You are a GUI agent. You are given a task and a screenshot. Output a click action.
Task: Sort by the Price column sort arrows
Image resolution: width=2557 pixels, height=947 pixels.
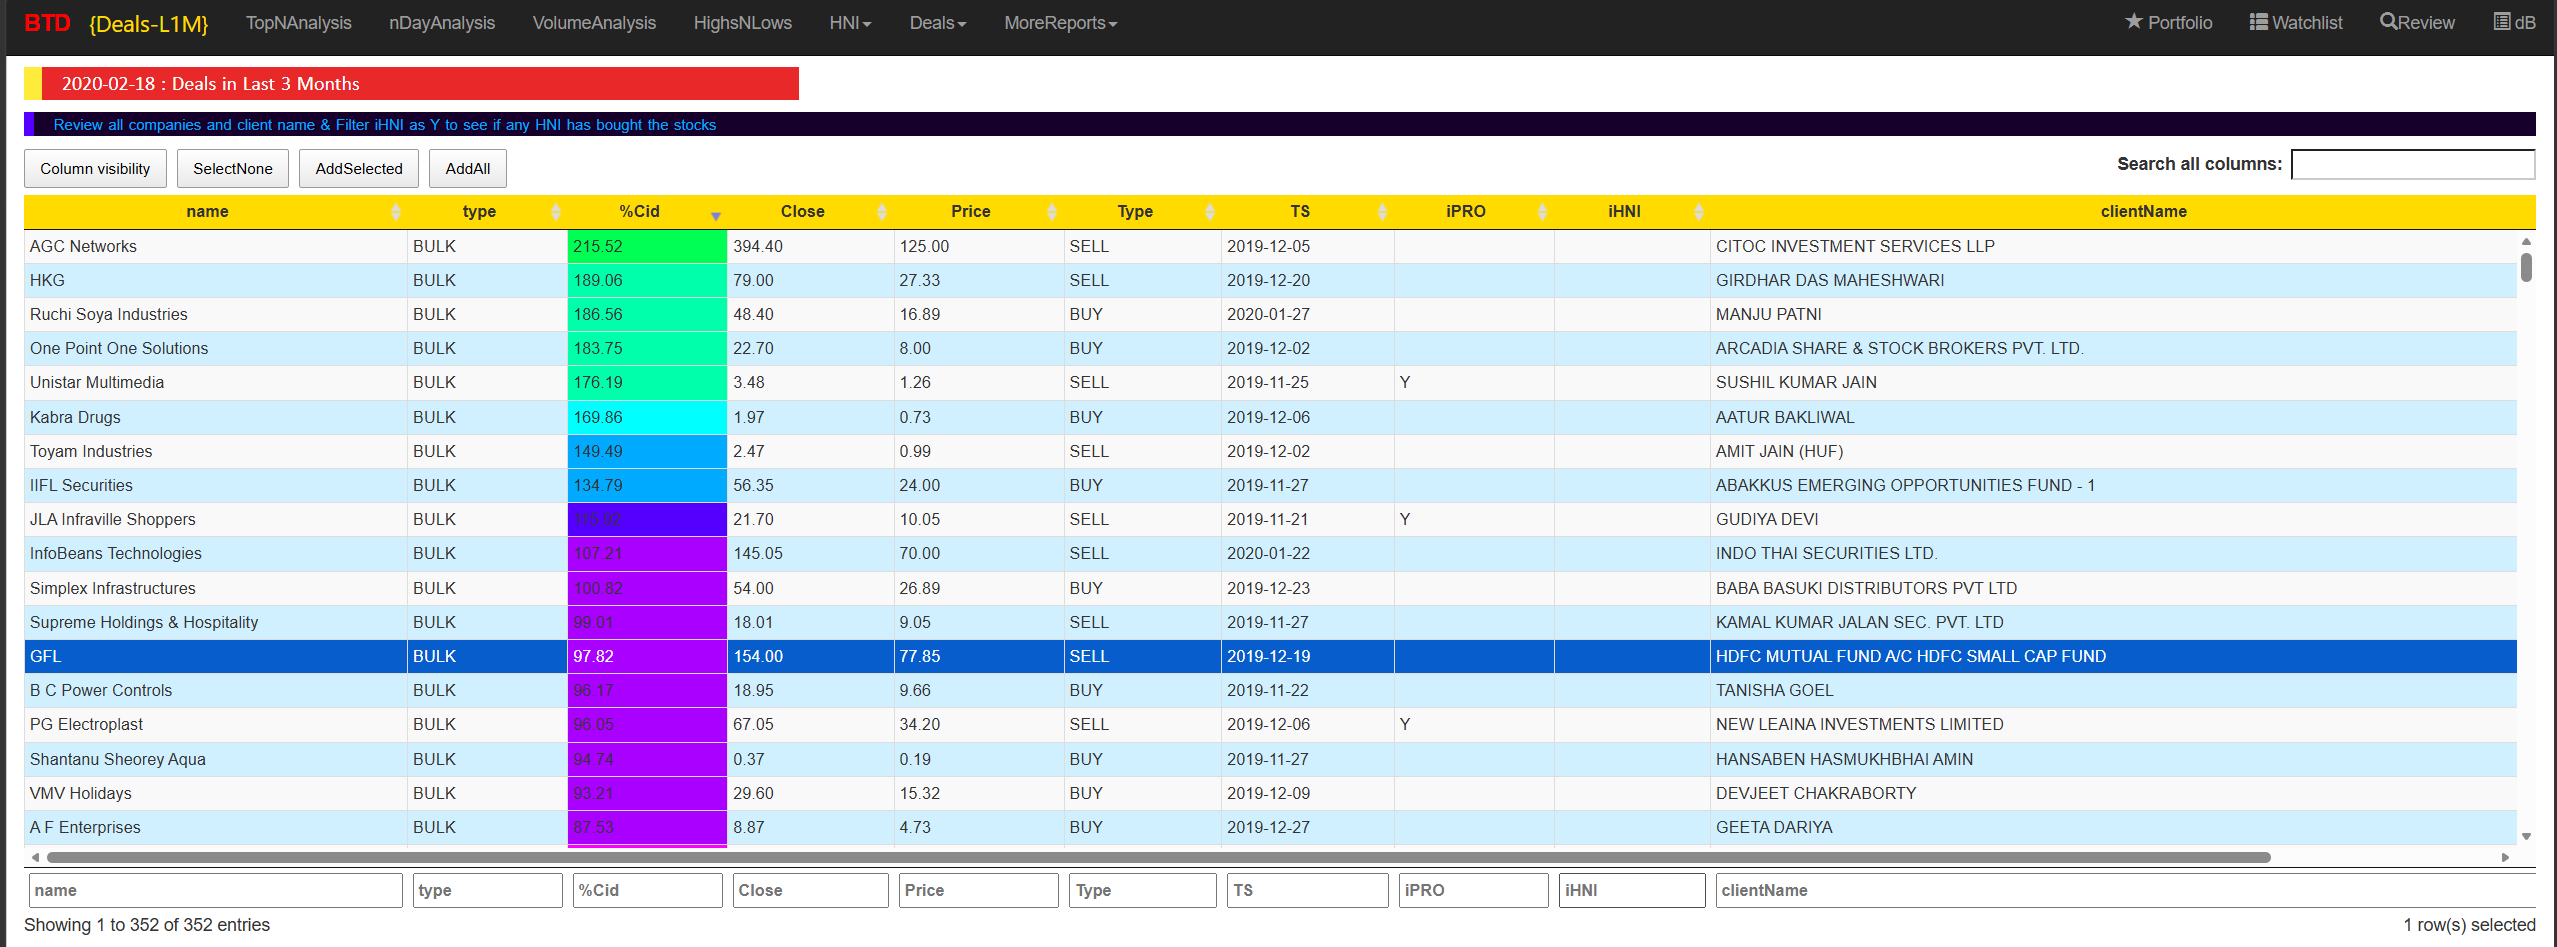click(x=1051, y=212)
